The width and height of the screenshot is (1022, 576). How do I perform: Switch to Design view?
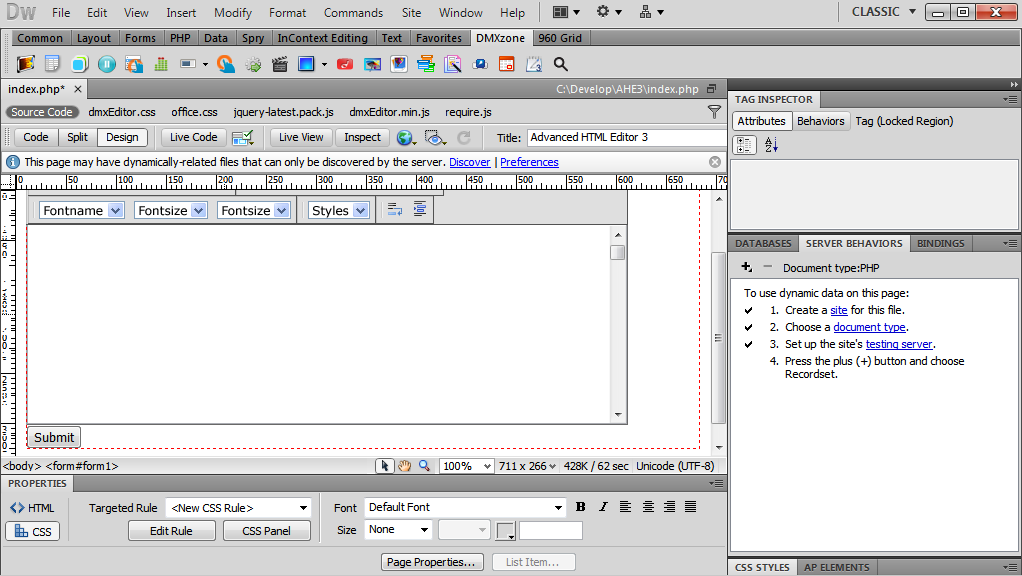(x=122, y=137)
